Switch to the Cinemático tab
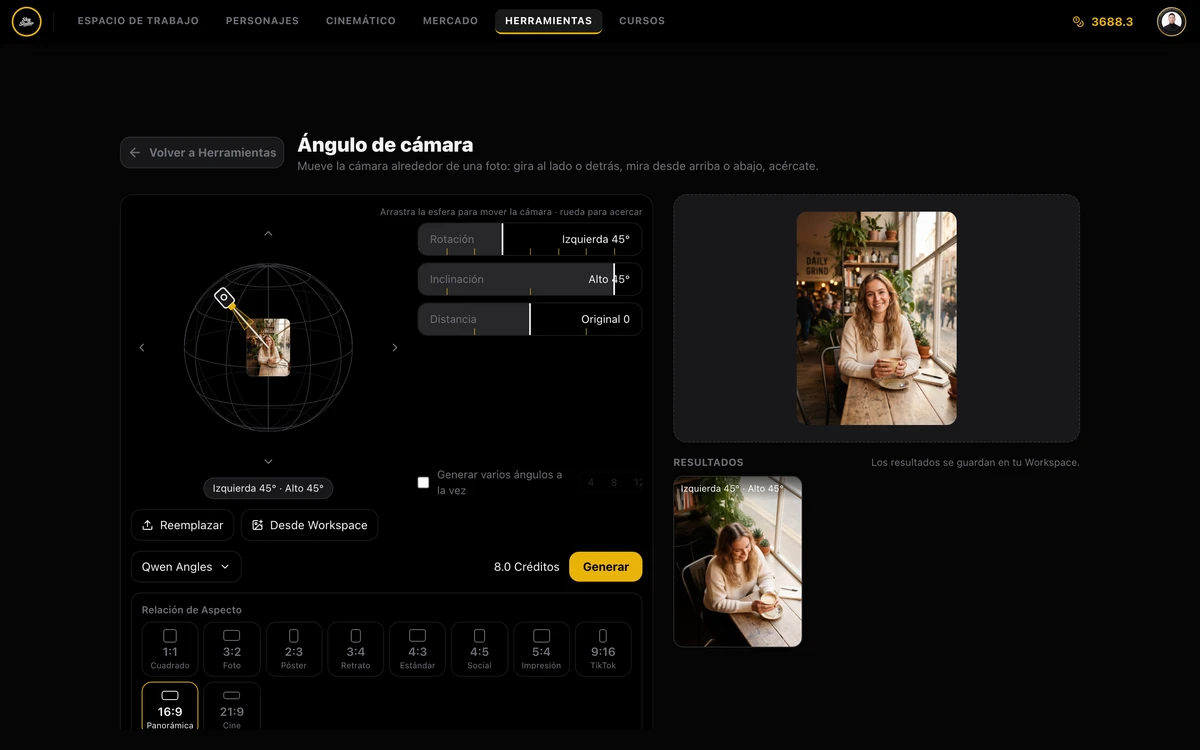Screen dimensions: 1200x750 tap(361, 21)
